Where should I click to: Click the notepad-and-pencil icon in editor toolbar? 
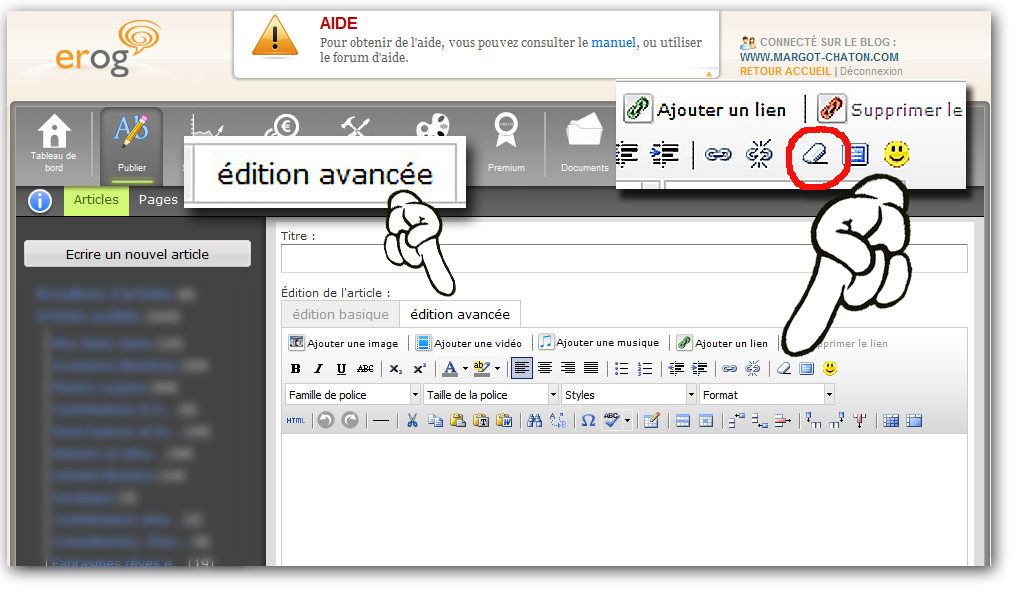tap(652, 421)
